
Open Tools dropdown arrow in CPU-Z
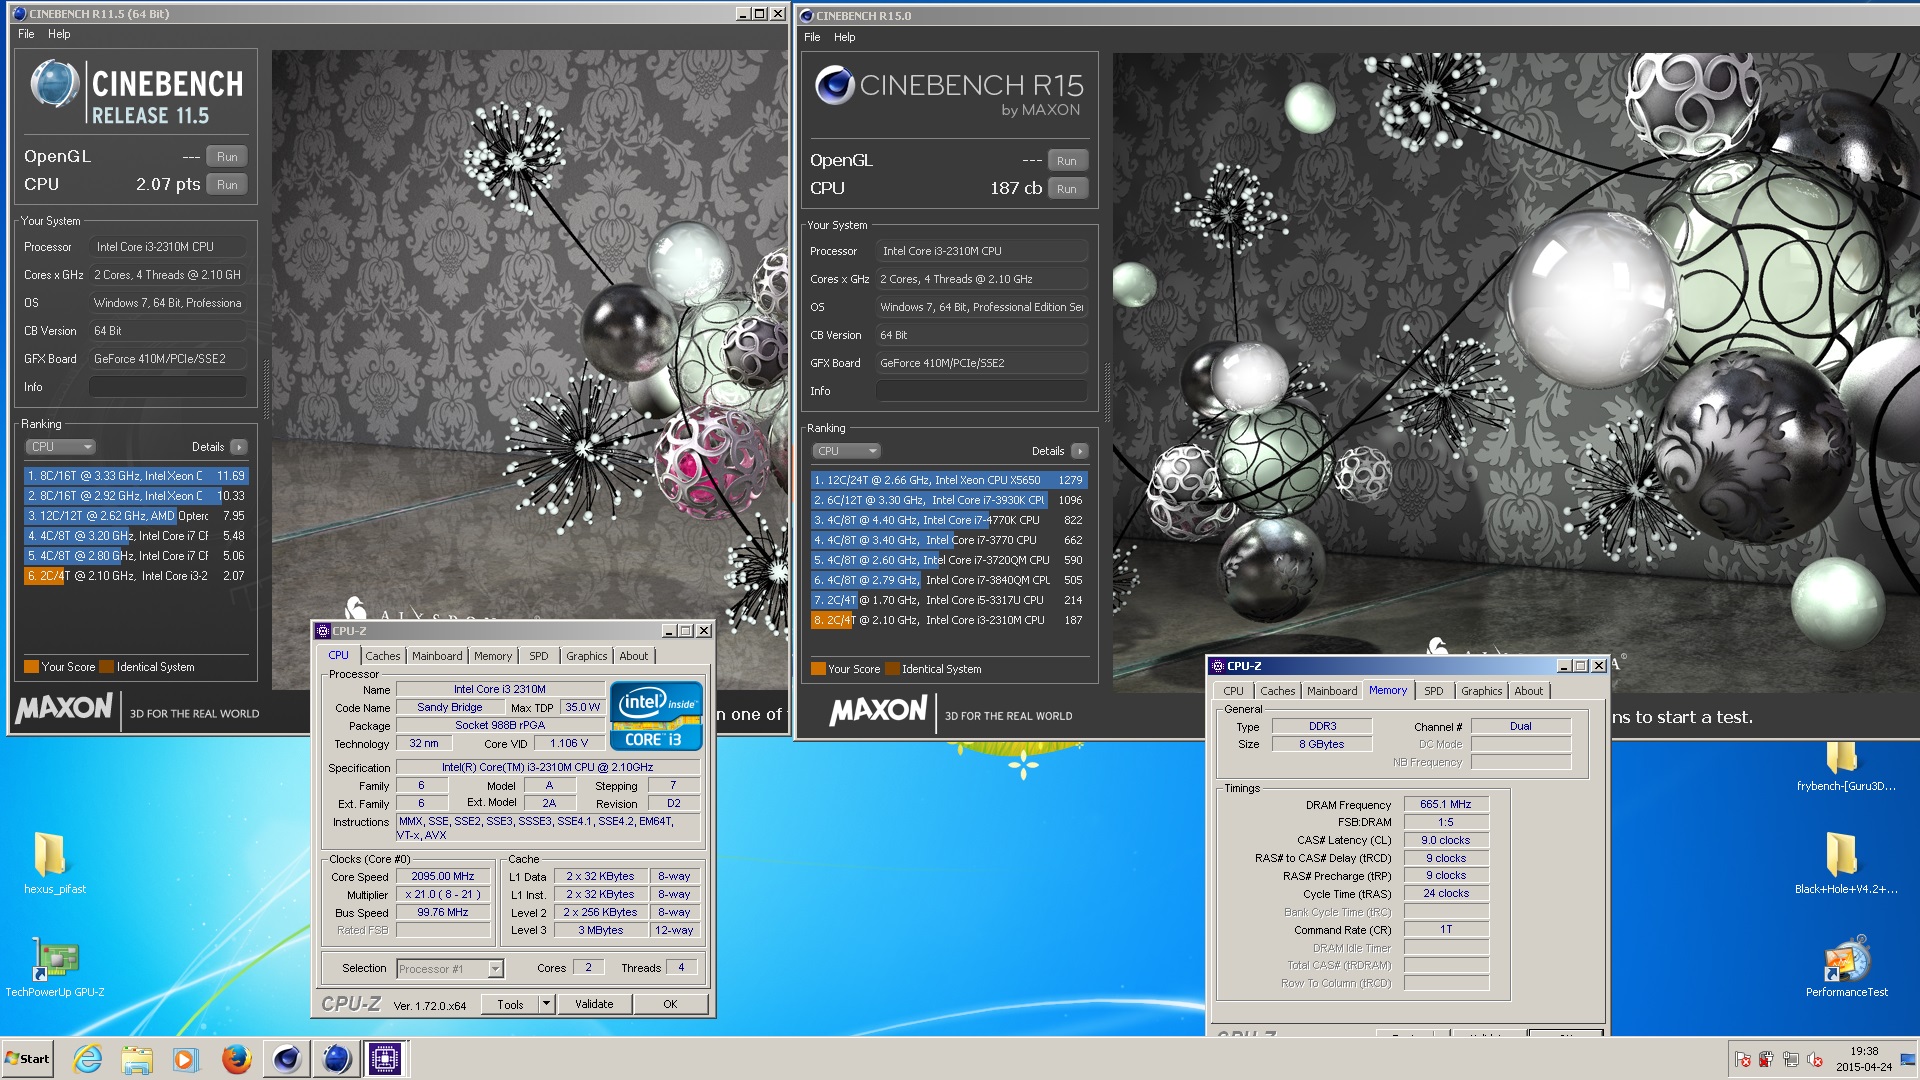point(546,1004)
